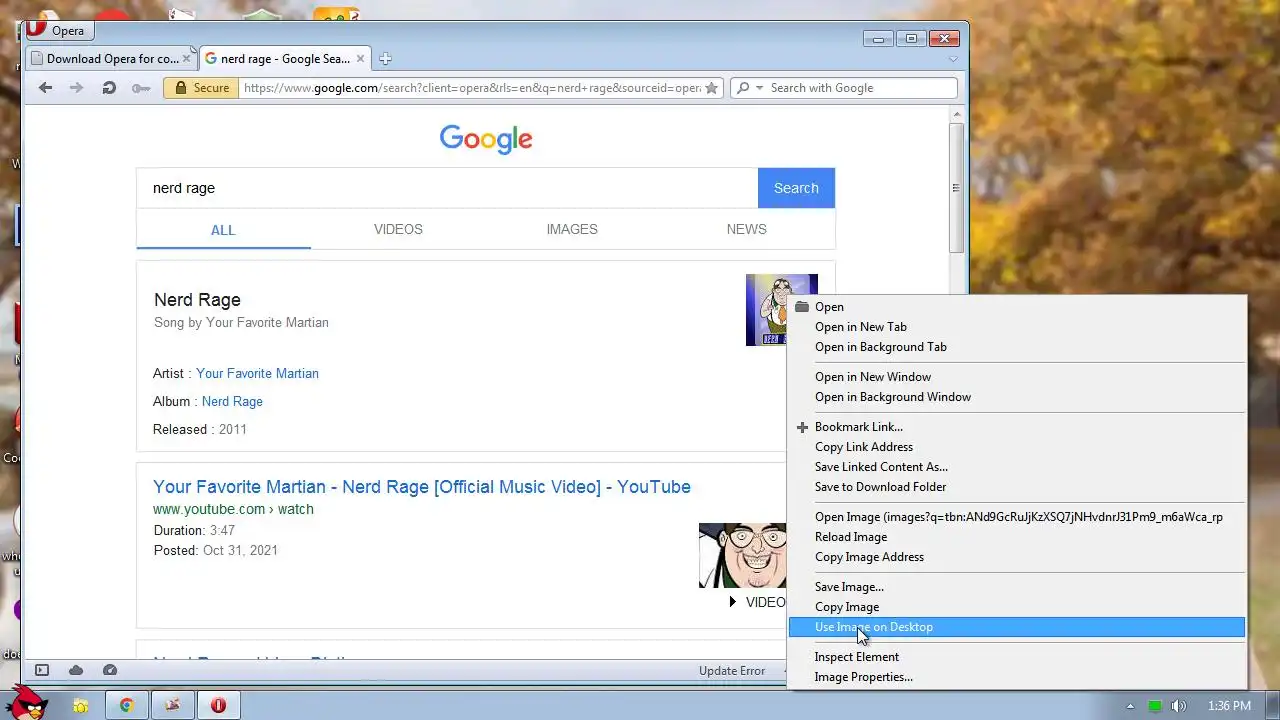Open closed tabs dropdown arrow
This screenshot has height=720, width=1280.
point(953,59)
